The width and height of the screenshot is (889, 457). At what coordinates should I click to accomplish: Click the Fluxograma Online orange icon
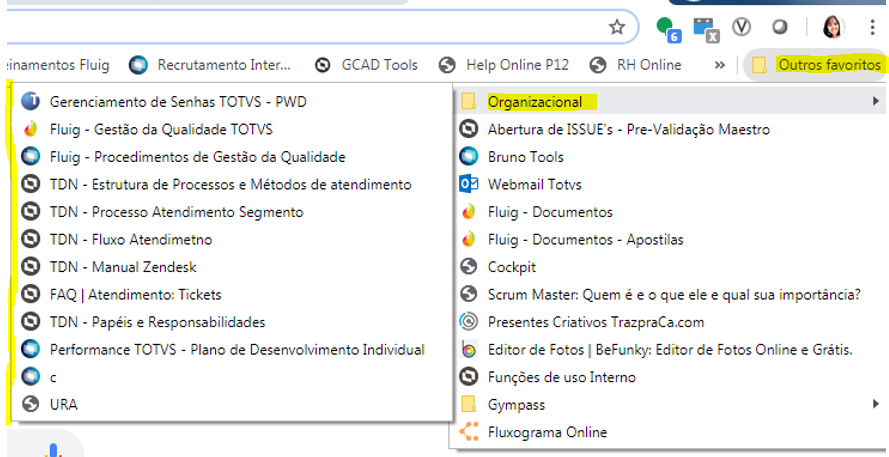pos(468,432)
